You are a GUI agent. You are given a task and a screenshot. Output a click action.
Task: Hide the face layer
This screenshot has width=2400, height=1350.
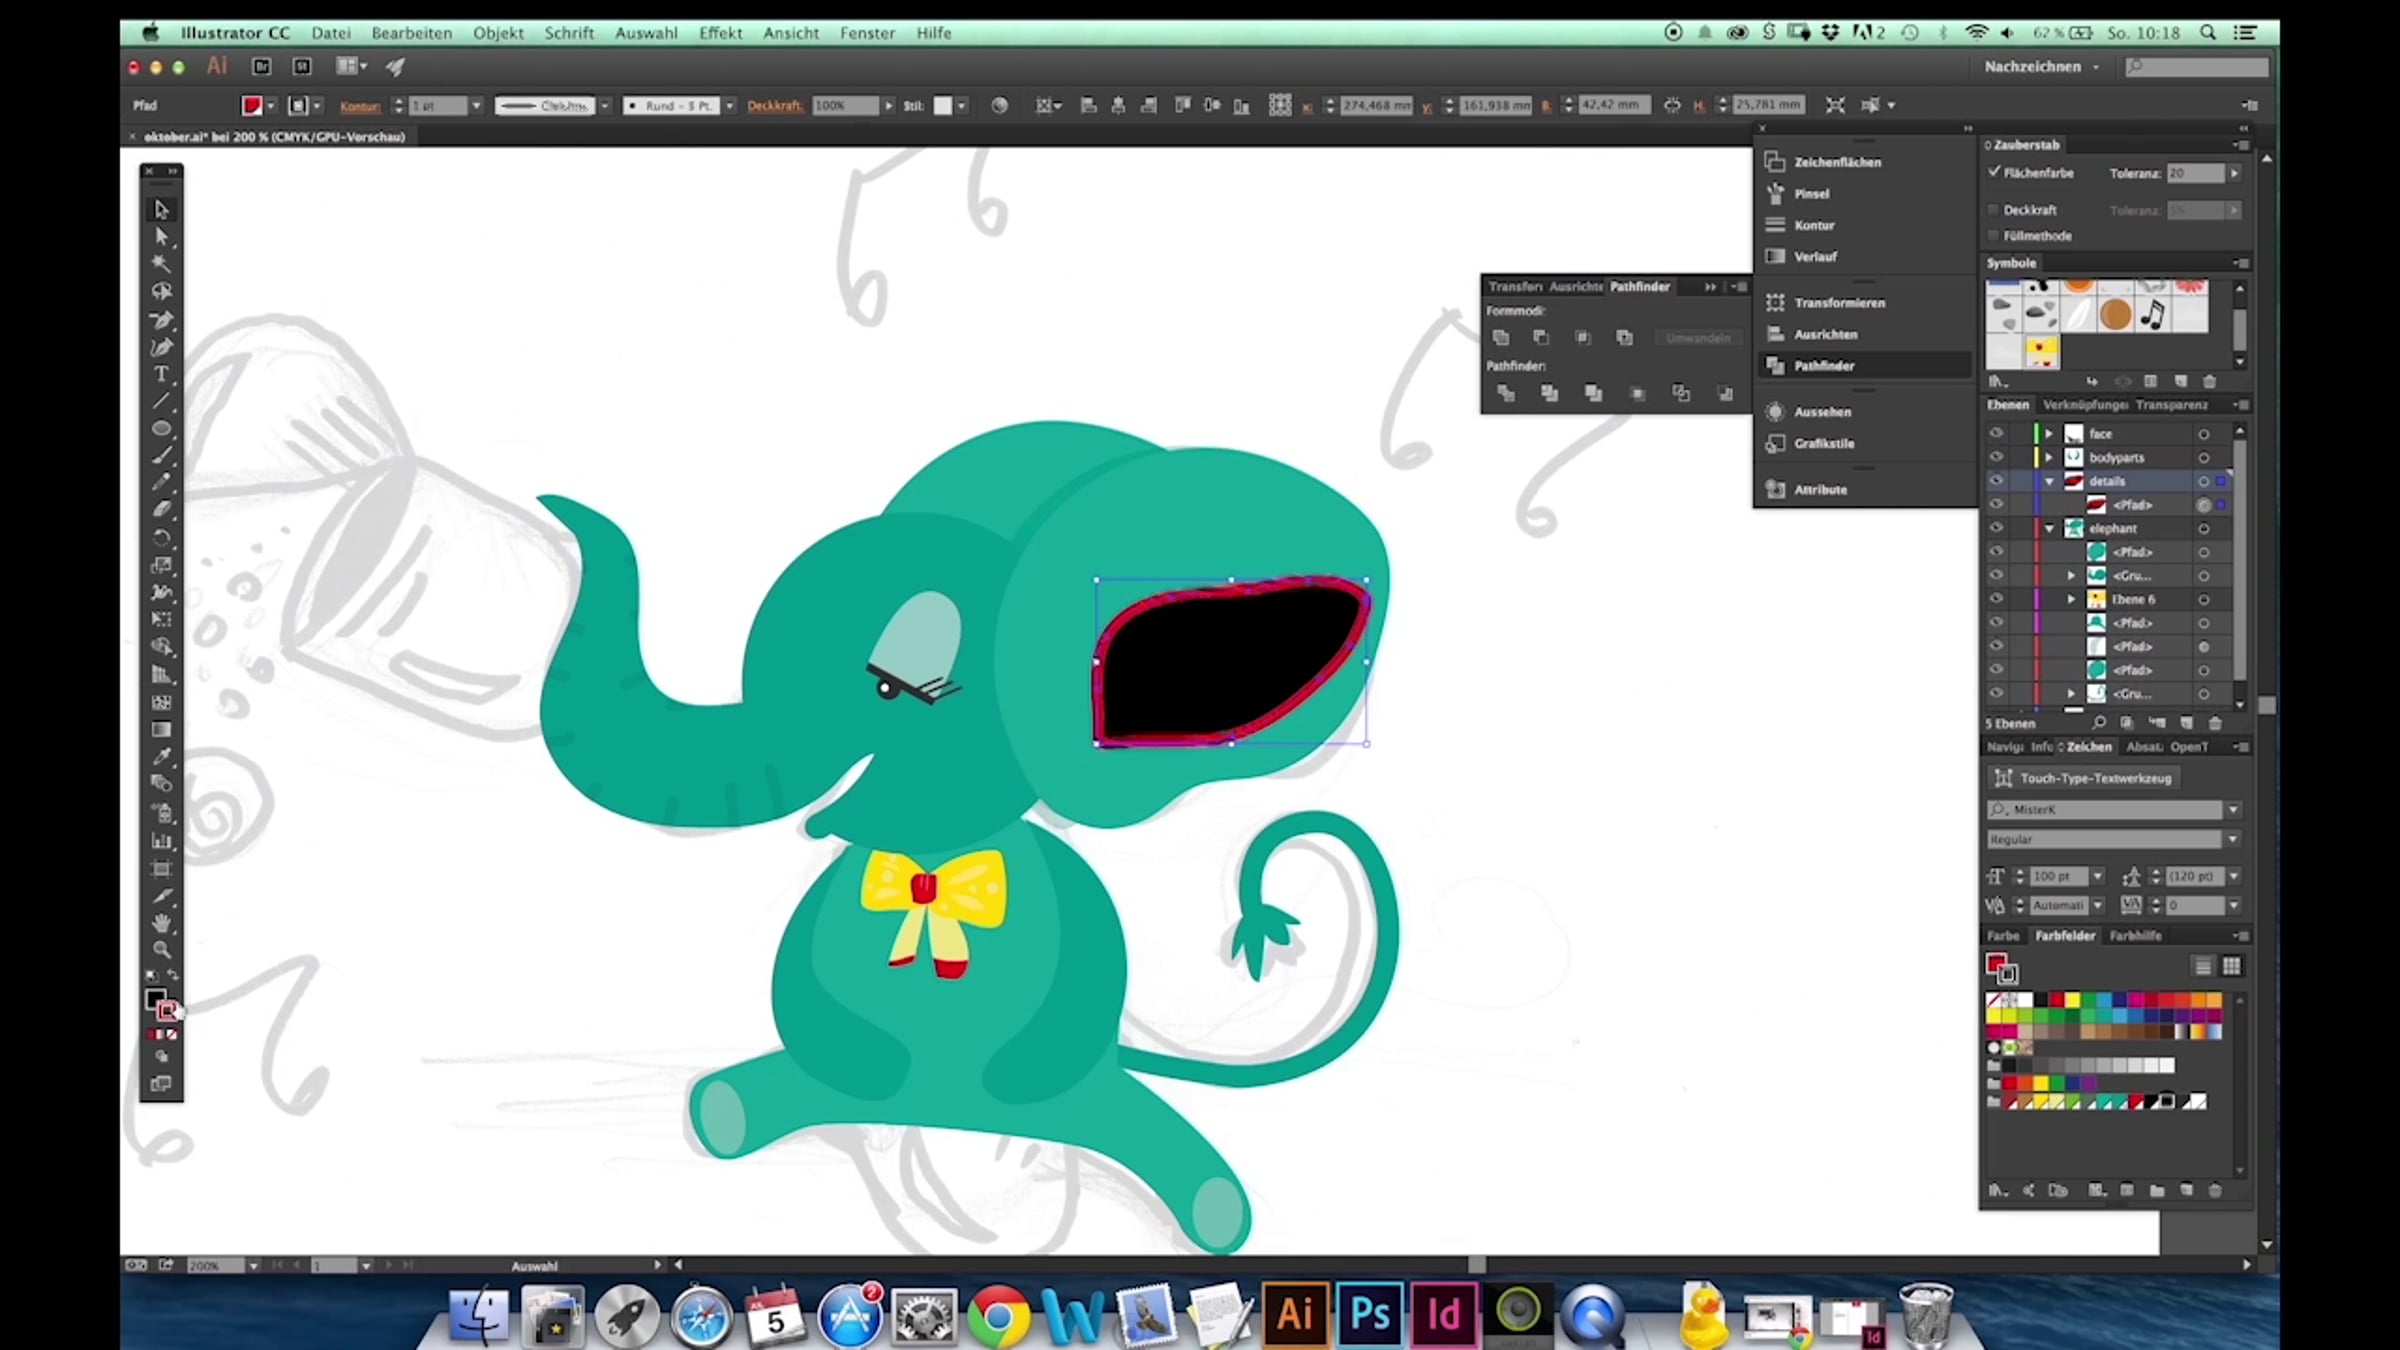pyautogui.click(x=1996, y=434)
